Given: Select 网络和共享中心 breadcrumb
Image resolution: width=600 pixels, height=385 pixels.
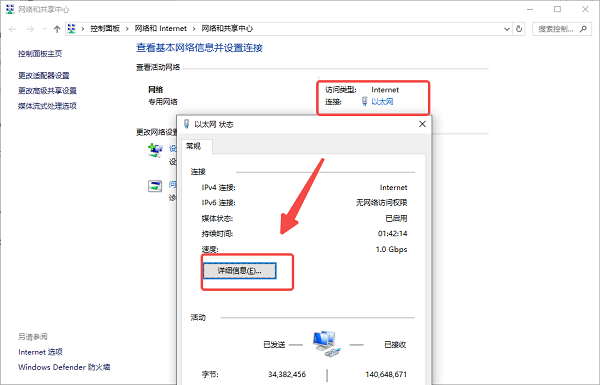Looking at the screenshot, I should [x=227, y=29].
